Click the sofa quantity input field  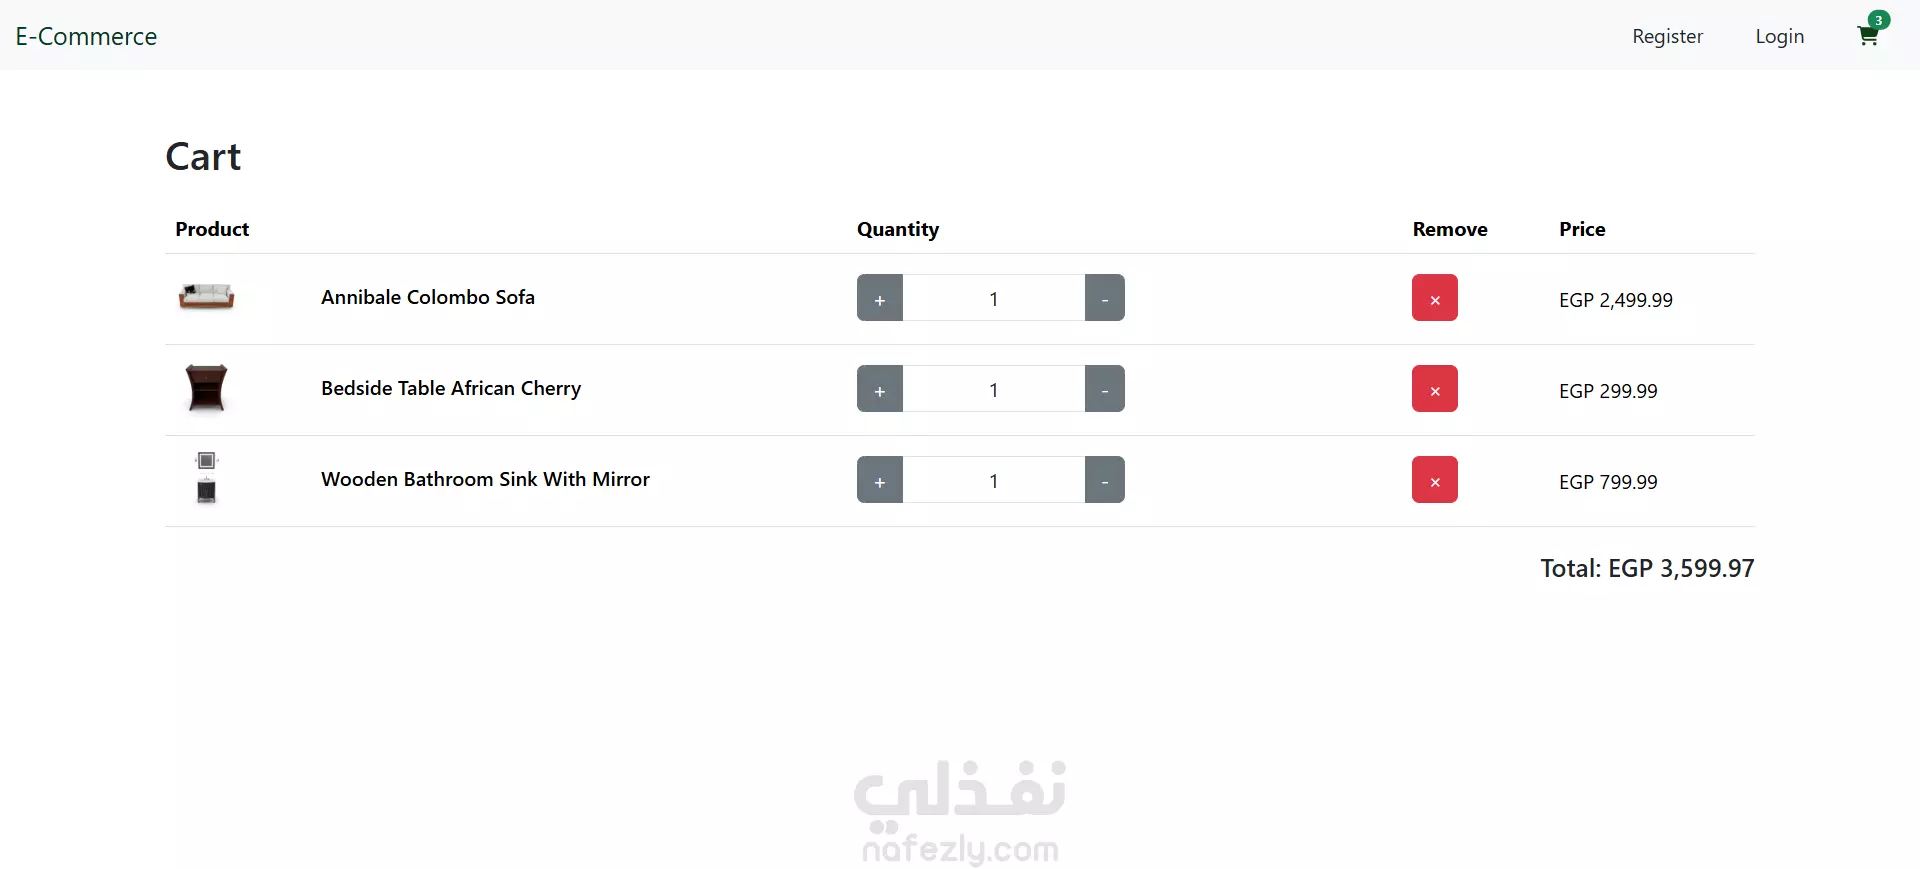(994, 298)
